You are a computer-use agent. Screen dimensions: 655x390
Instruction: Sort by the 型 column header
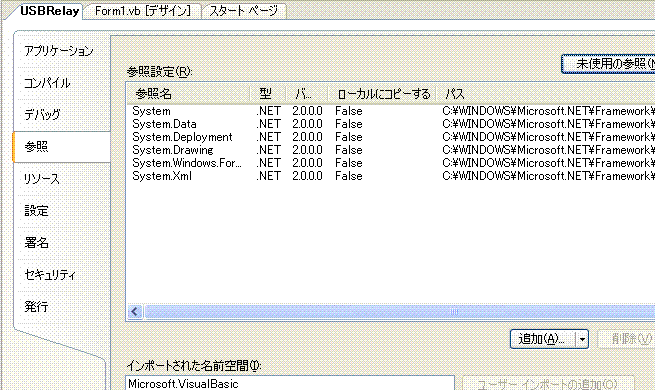click(x=268, y=94)
